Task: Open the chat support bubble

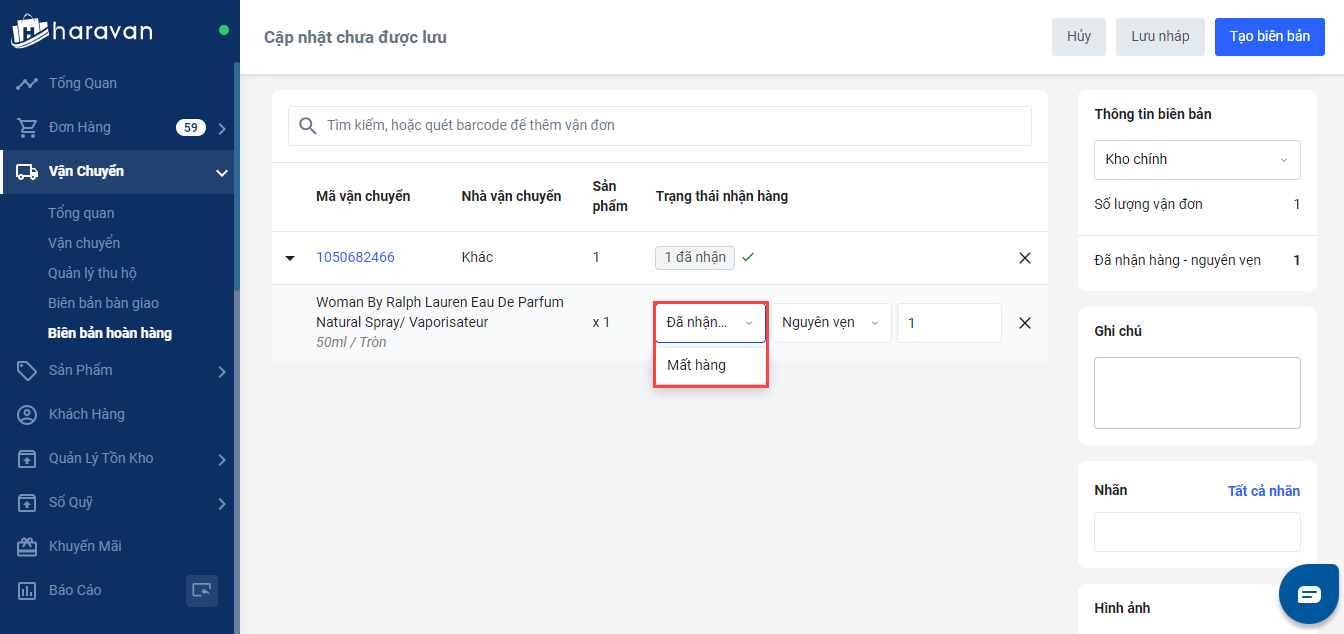Action: [1309, 594]
